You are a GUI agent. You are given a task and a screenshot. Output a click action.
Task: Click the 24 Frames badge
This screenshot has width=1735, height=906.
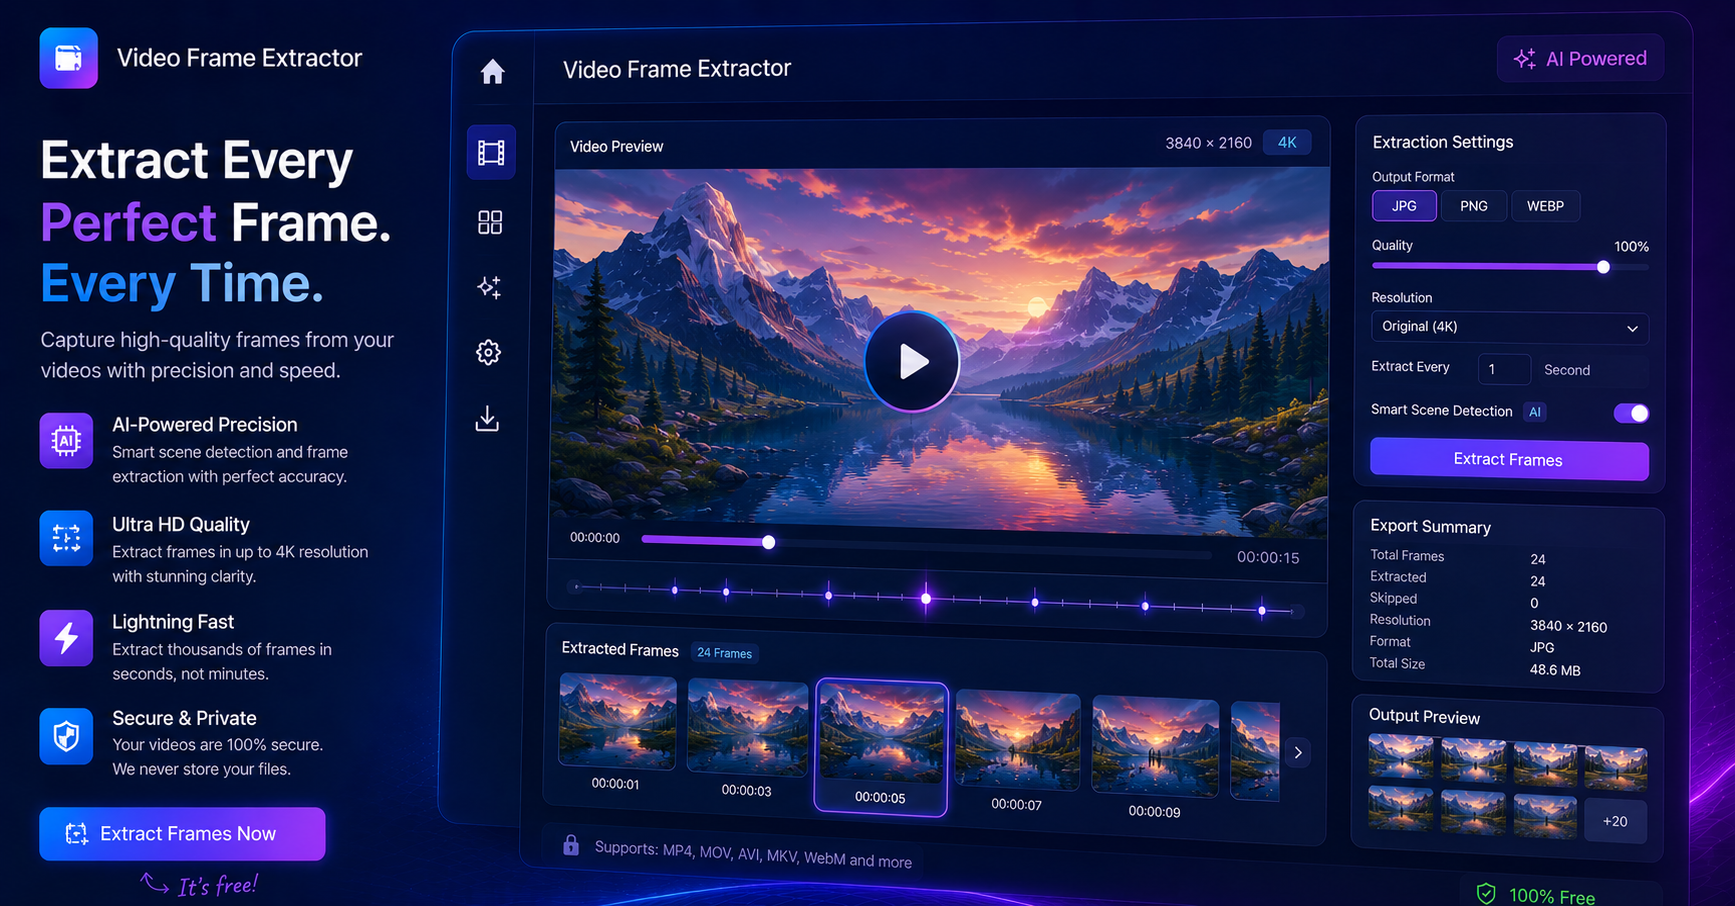tap(724, 653)
